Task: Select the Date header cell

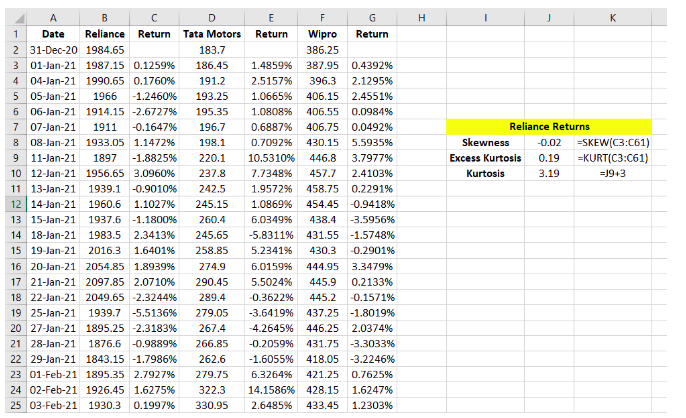Action: click(53, 34)
